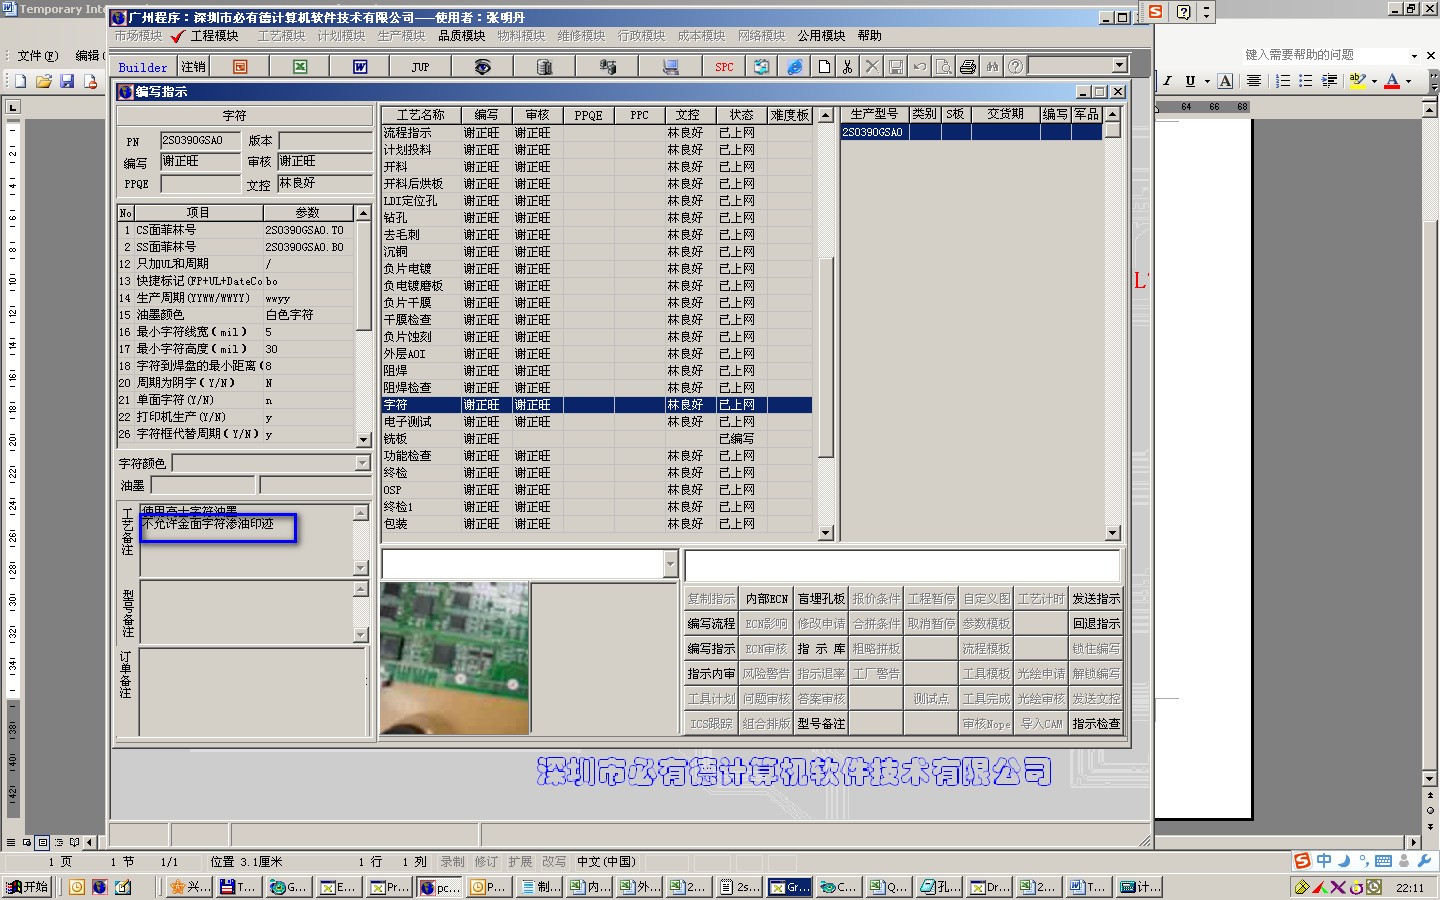Select the 电子测试 row in process table

pos(597,422)
